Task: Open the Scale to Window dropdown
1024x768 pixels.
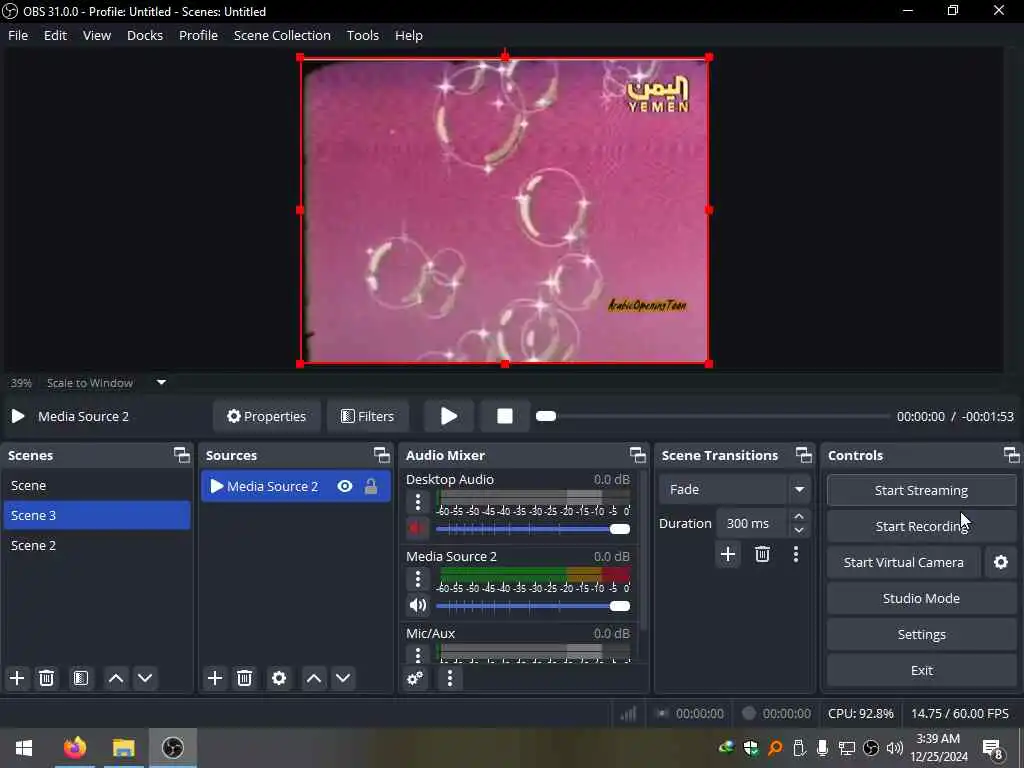Action: point(161,383)
